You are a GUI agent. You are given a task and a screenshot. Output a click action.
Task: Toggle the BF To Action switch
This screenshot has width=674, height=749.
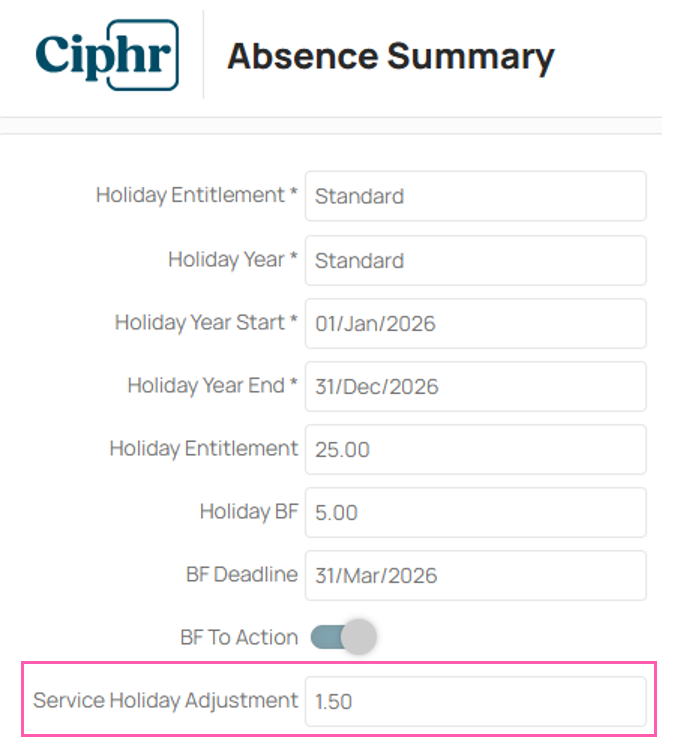343,637
